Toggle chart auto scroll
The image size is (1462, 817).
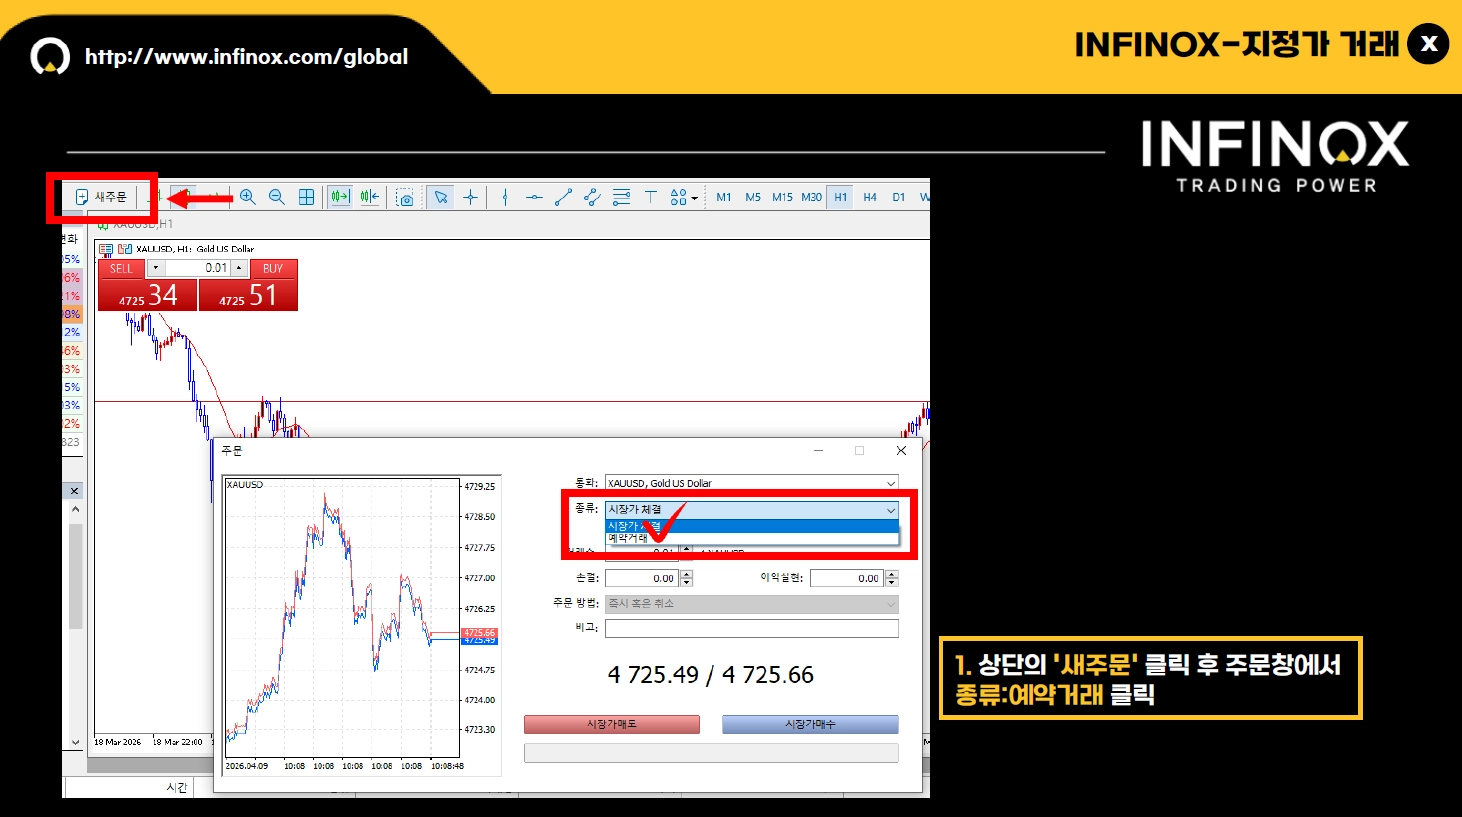(x=340, y=197)
